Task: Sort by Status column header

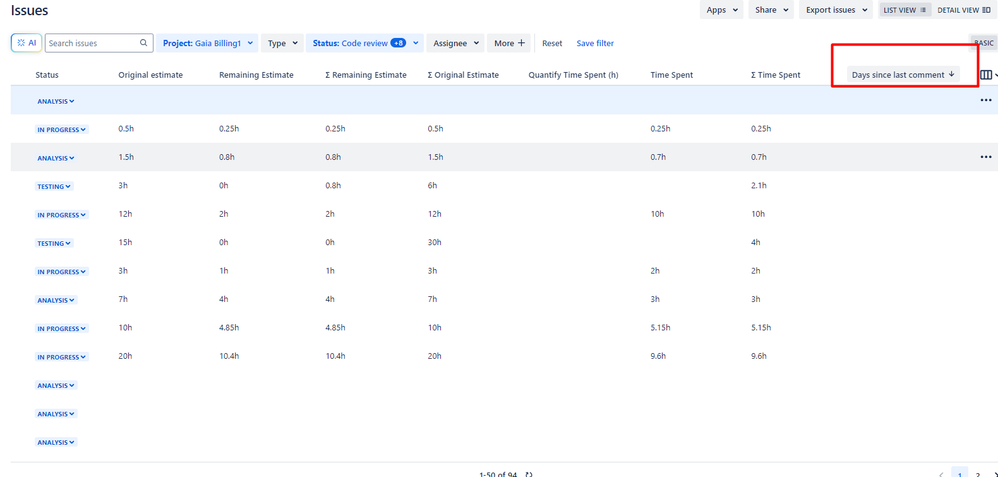Action: pos(47,75)
